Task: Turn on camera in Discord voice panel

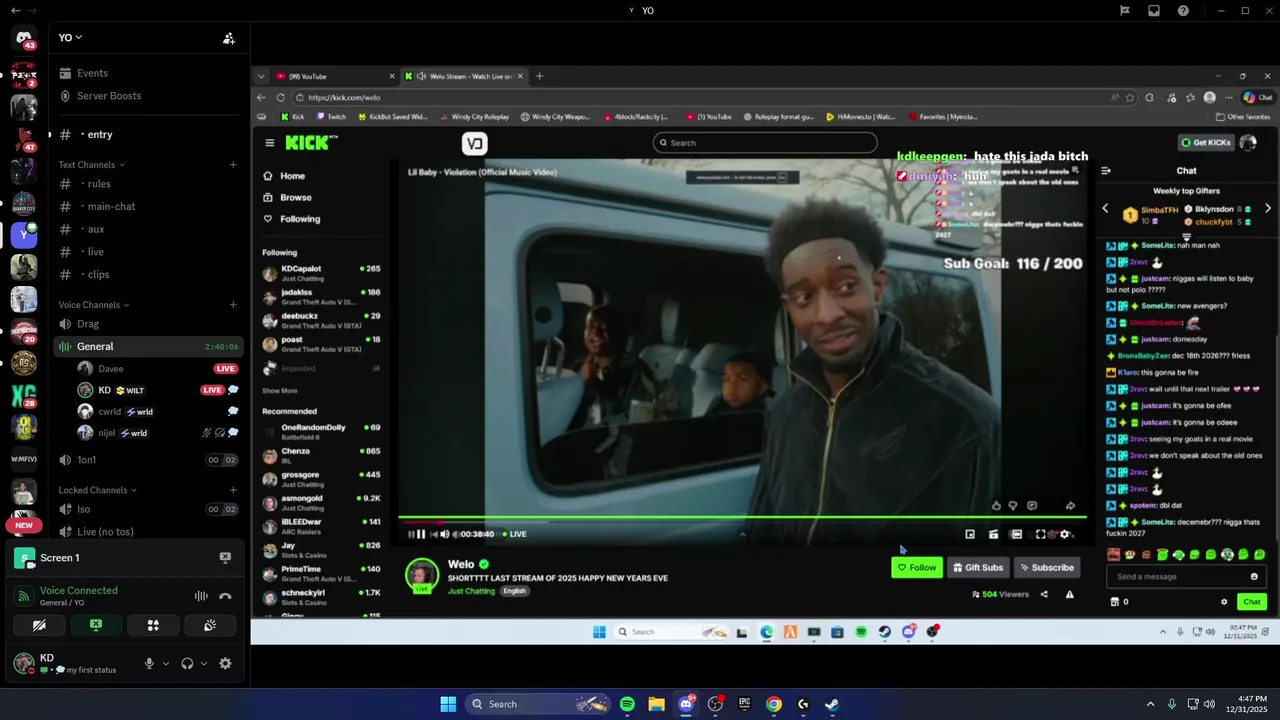Action: click(x=39, y=625)
